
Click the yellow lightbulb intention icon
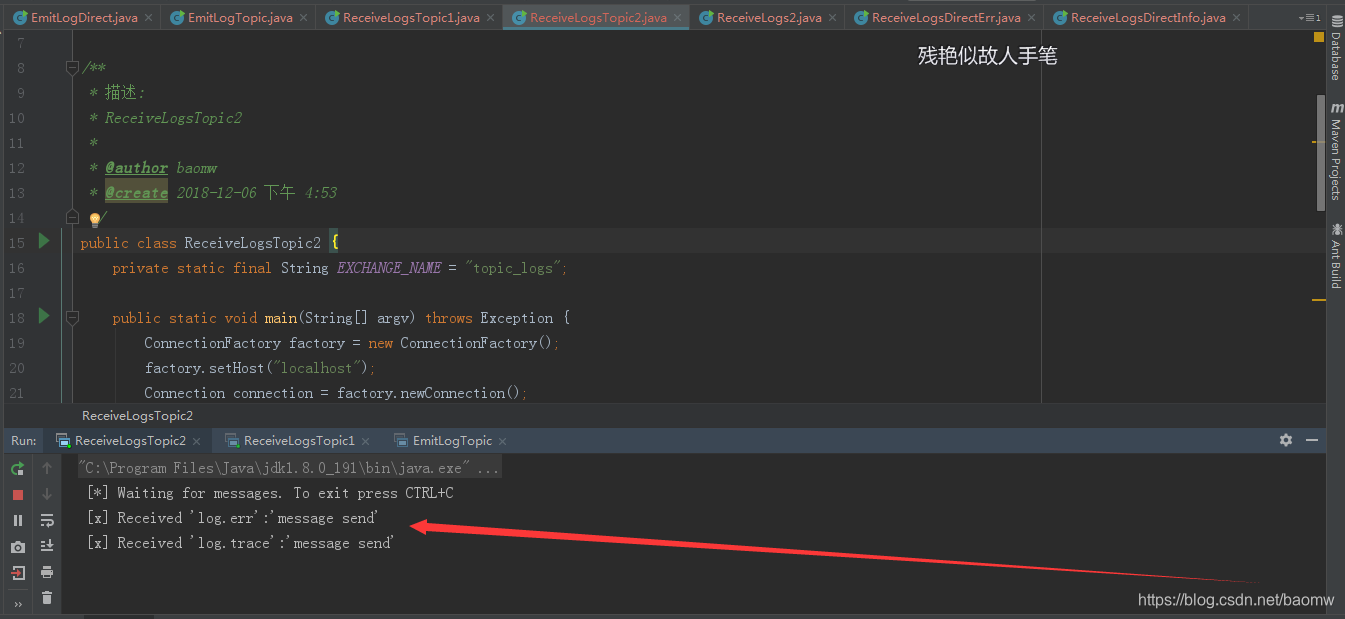[95, 219]
